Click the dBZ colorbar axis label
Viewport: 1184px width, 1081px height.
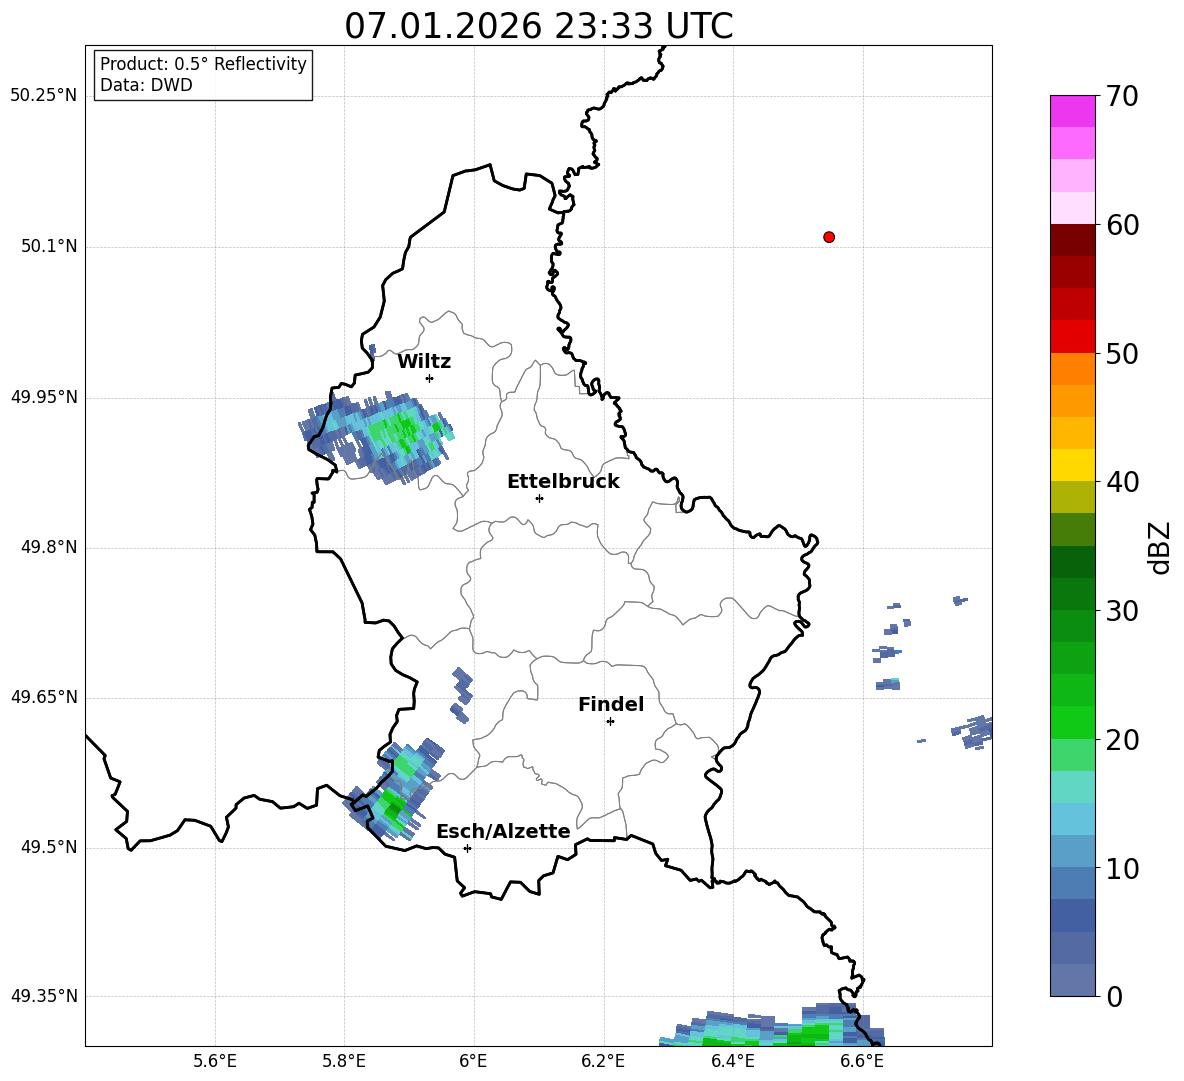1160,547
